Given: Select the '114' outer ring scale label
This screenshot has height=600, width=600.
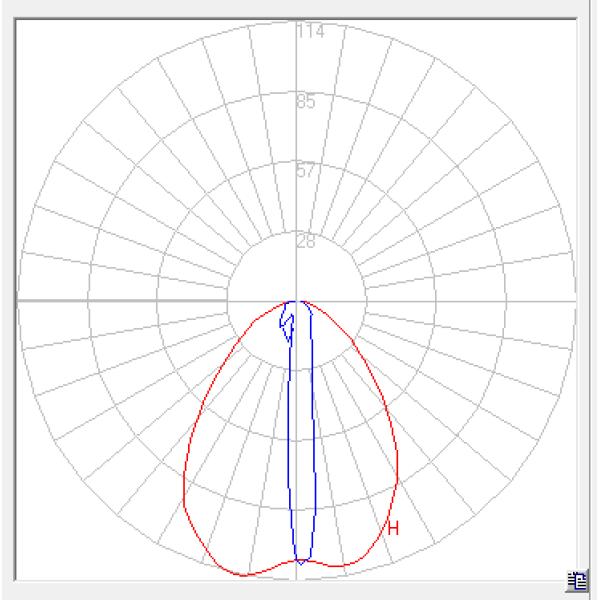Looking at the screenshot, I should tap(310, 31).
